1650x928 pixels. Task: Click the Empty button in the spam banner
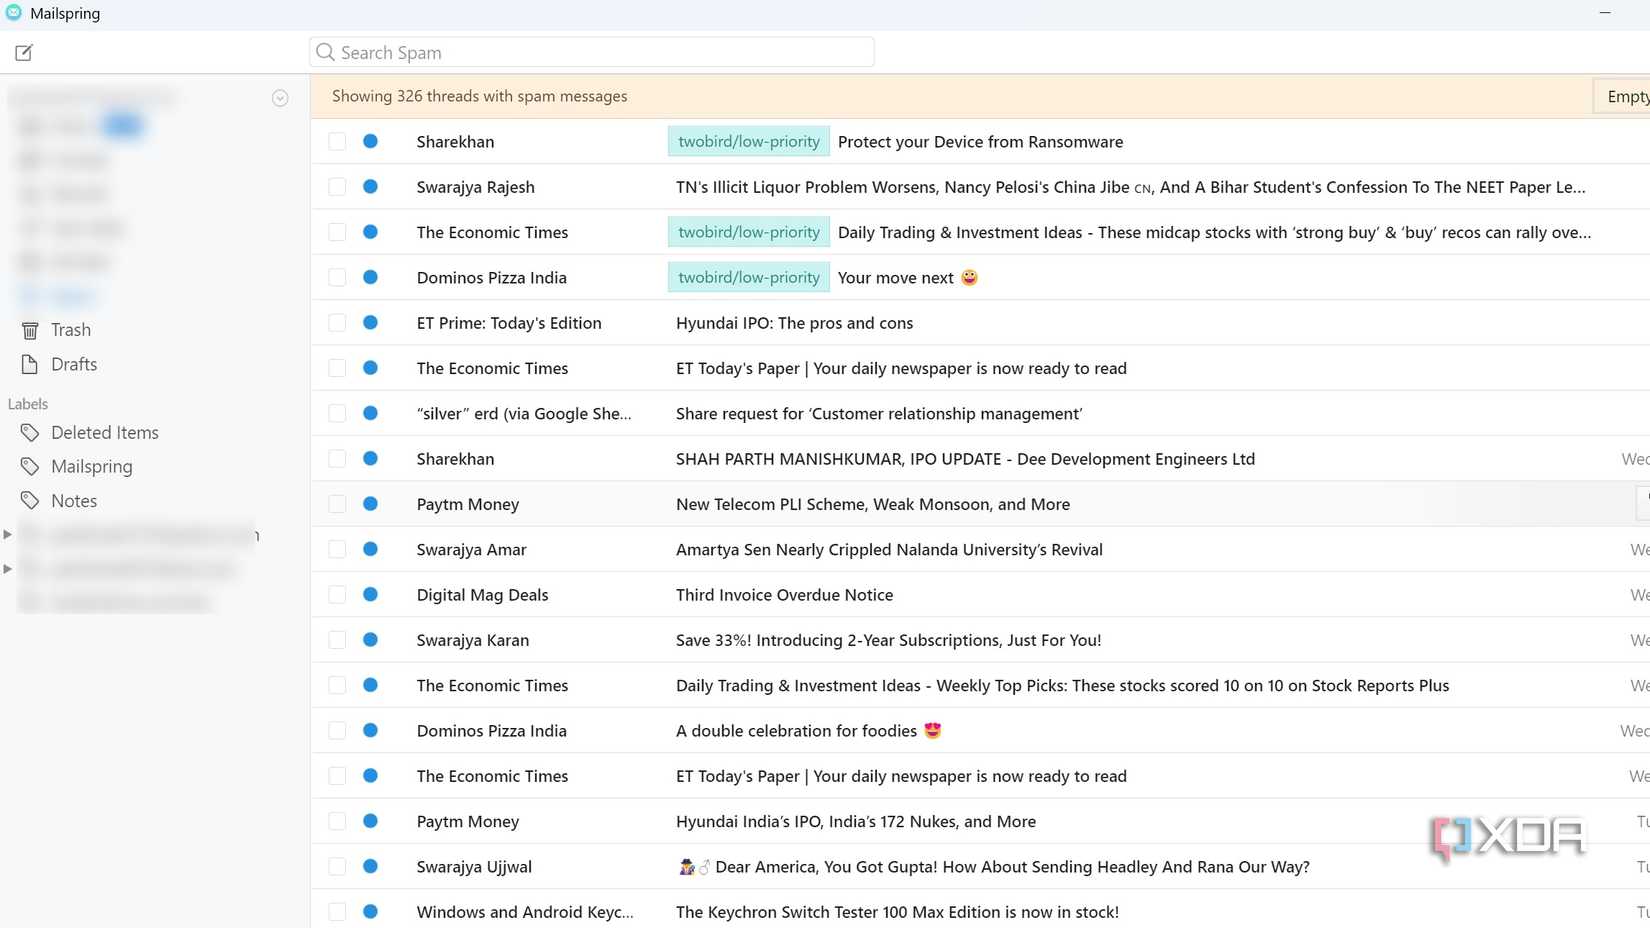point(1628,96)
